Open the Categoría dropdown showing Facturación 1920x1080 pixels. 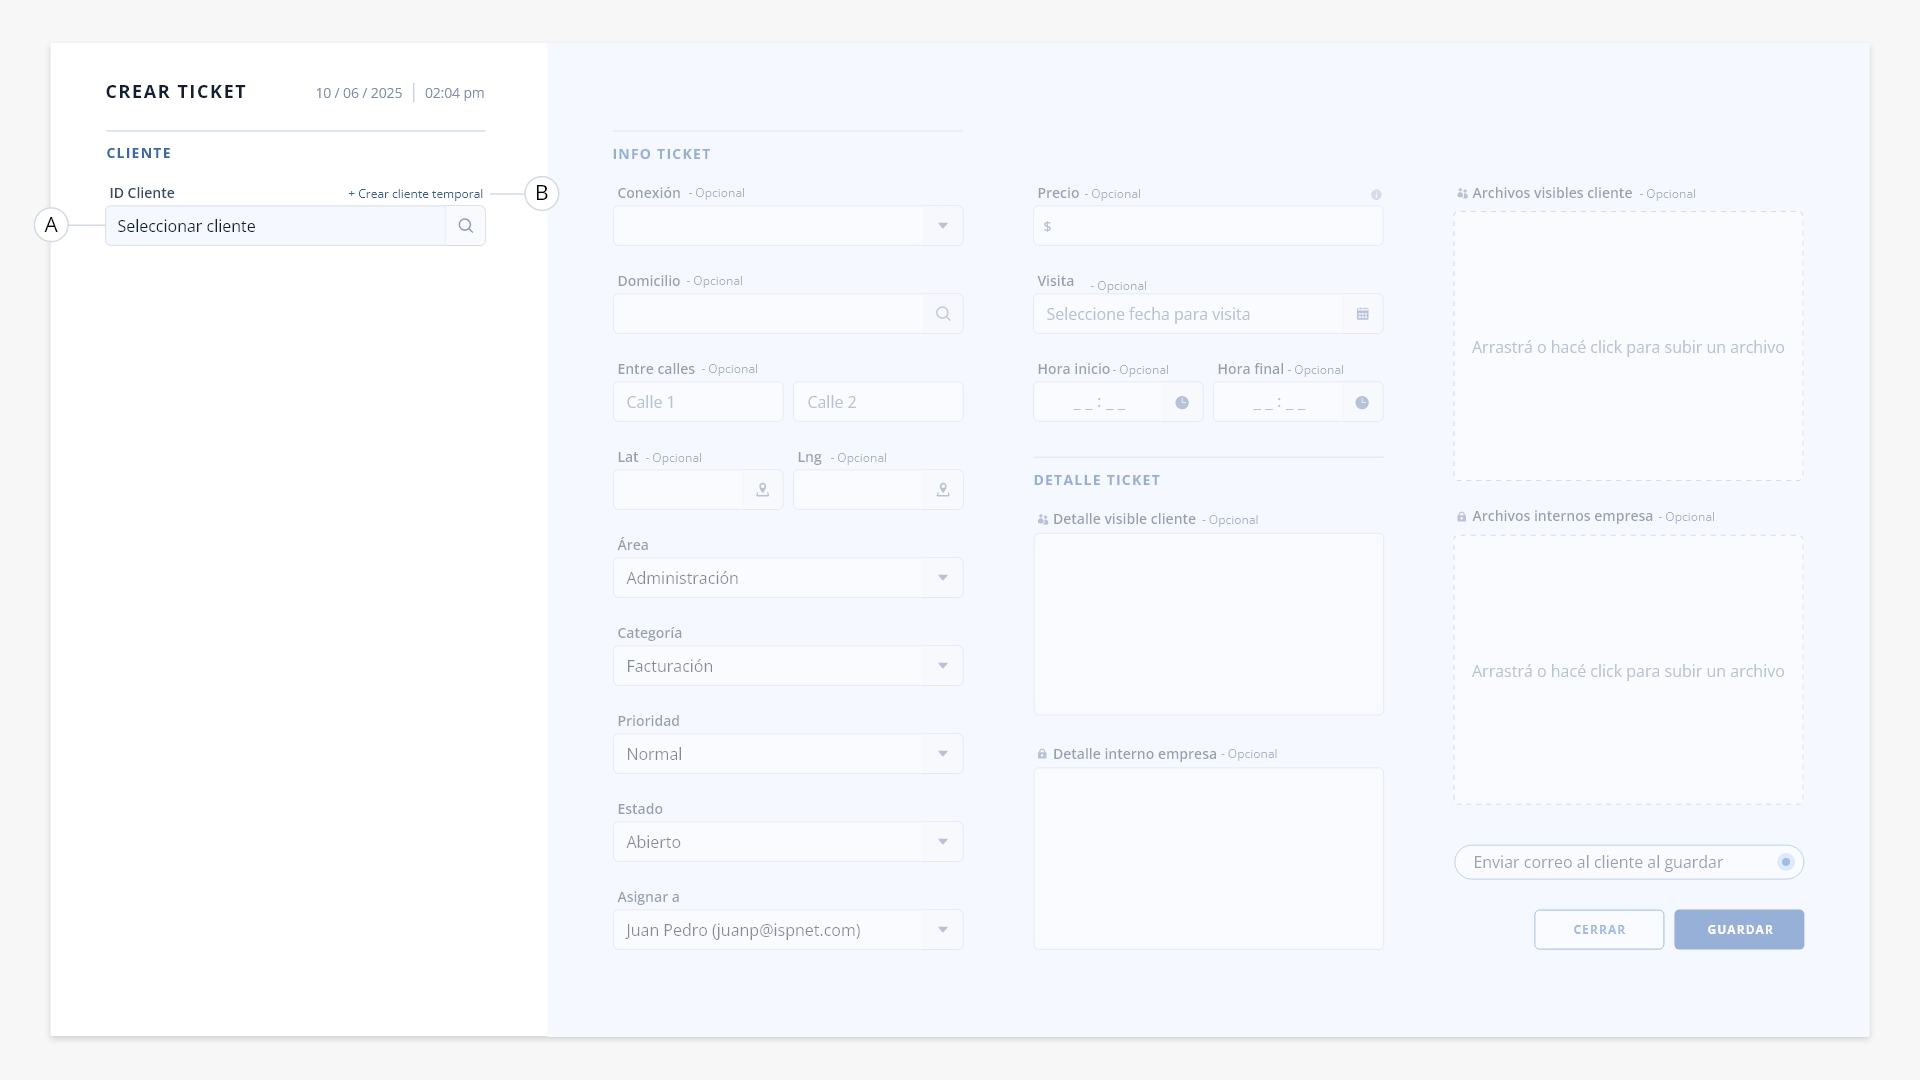click(x=788, y=666)
